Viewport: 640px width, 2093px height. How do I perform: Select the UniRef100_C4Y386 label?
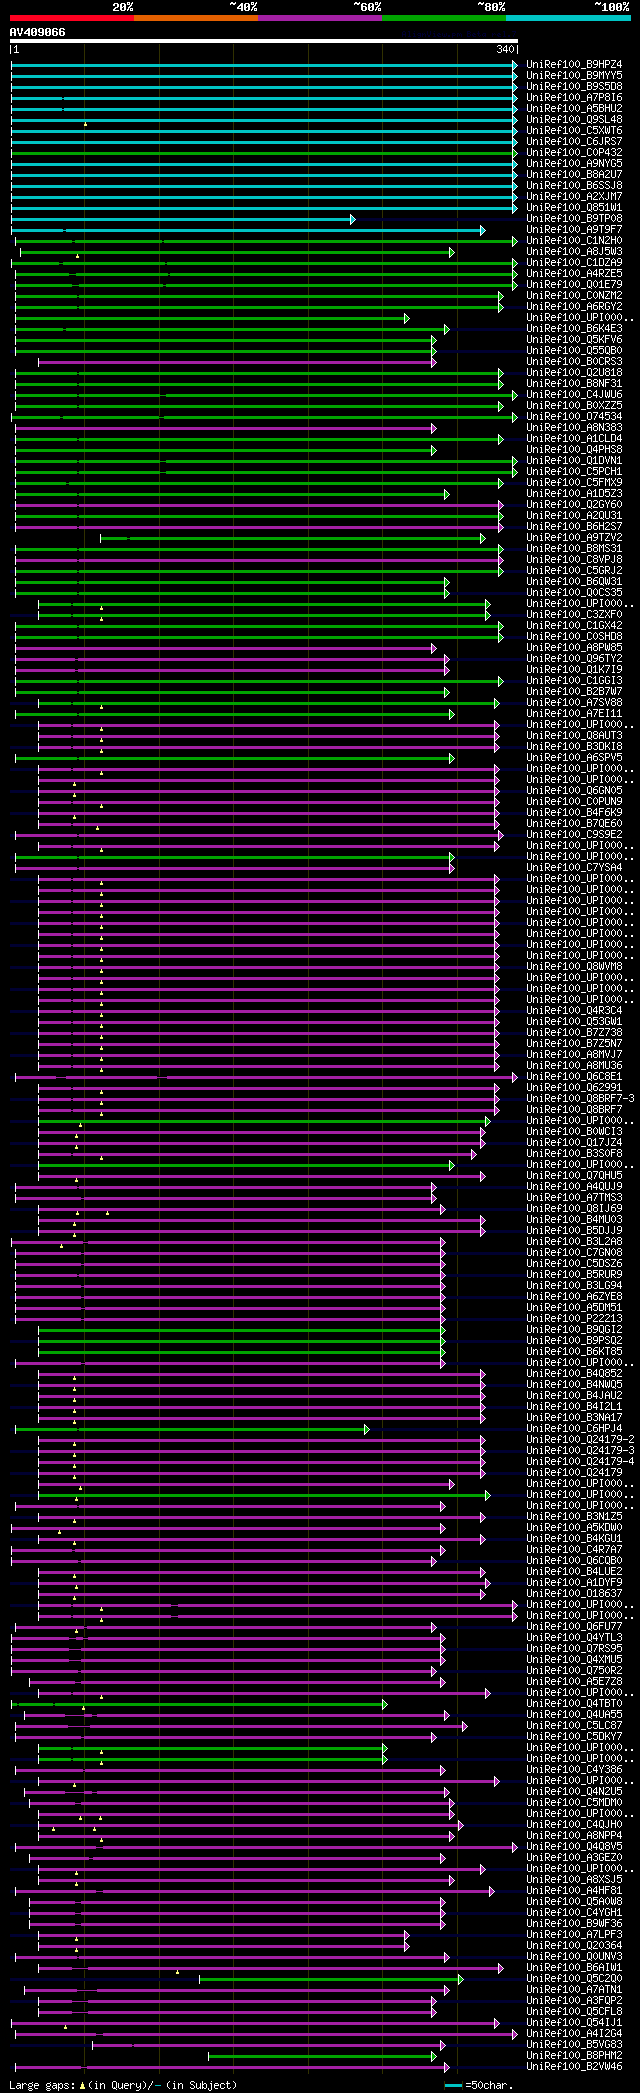(x=574, y=1769)
